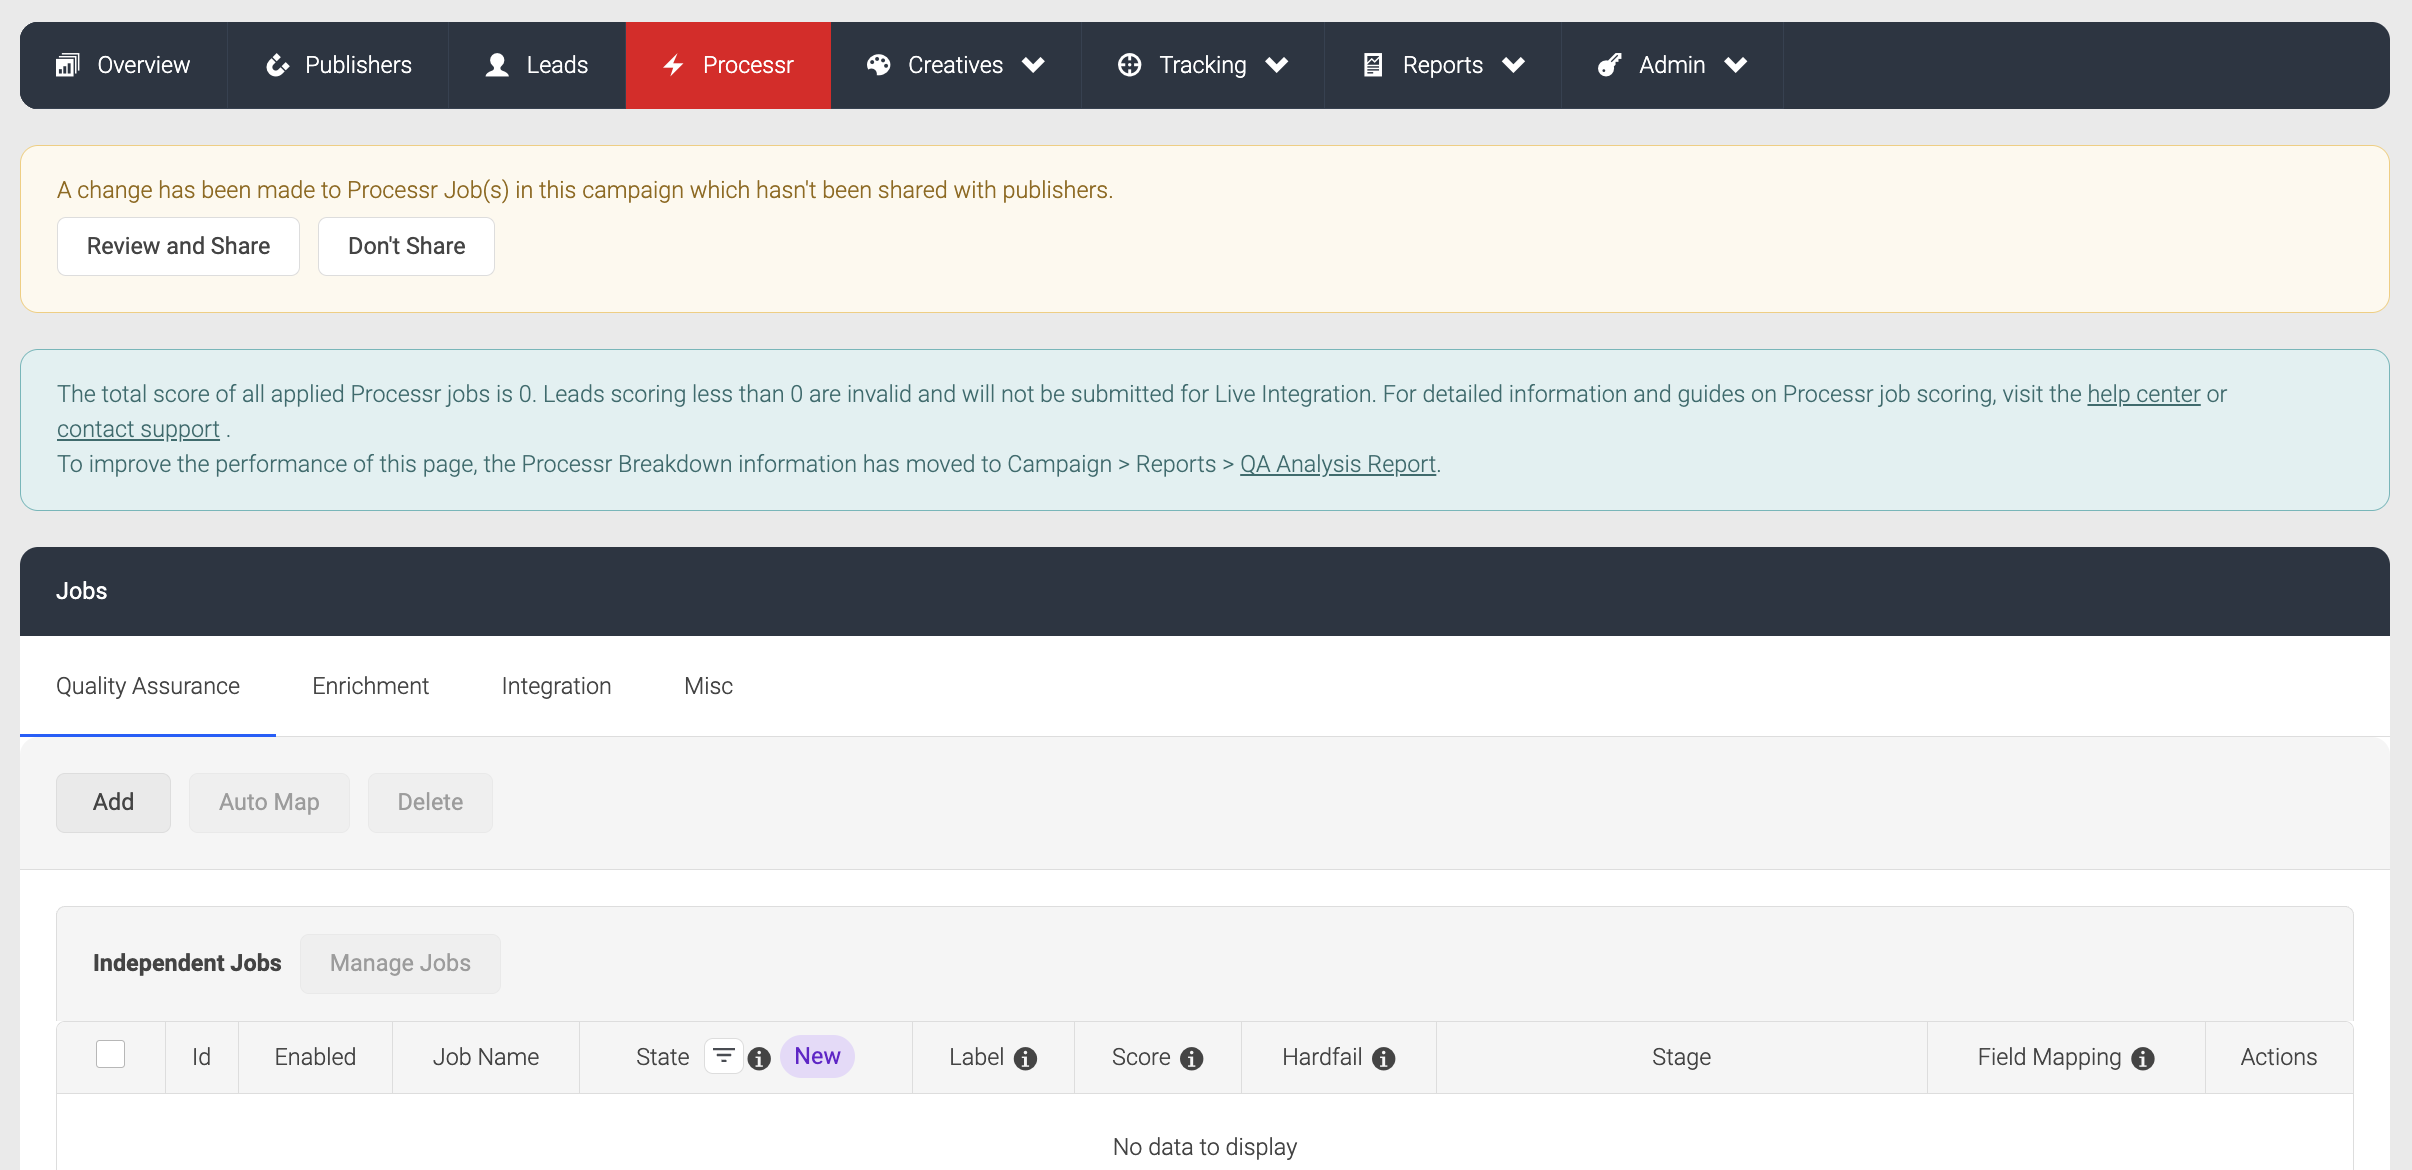Open the State column filter icon
The image size is (2412, 1170).
coord(723,1056)
